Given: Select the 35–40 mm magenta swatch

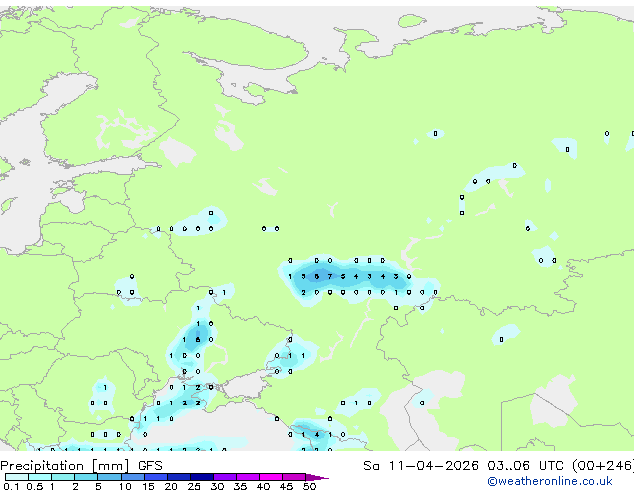Looking at the screenshot, I should pos(247,477).
